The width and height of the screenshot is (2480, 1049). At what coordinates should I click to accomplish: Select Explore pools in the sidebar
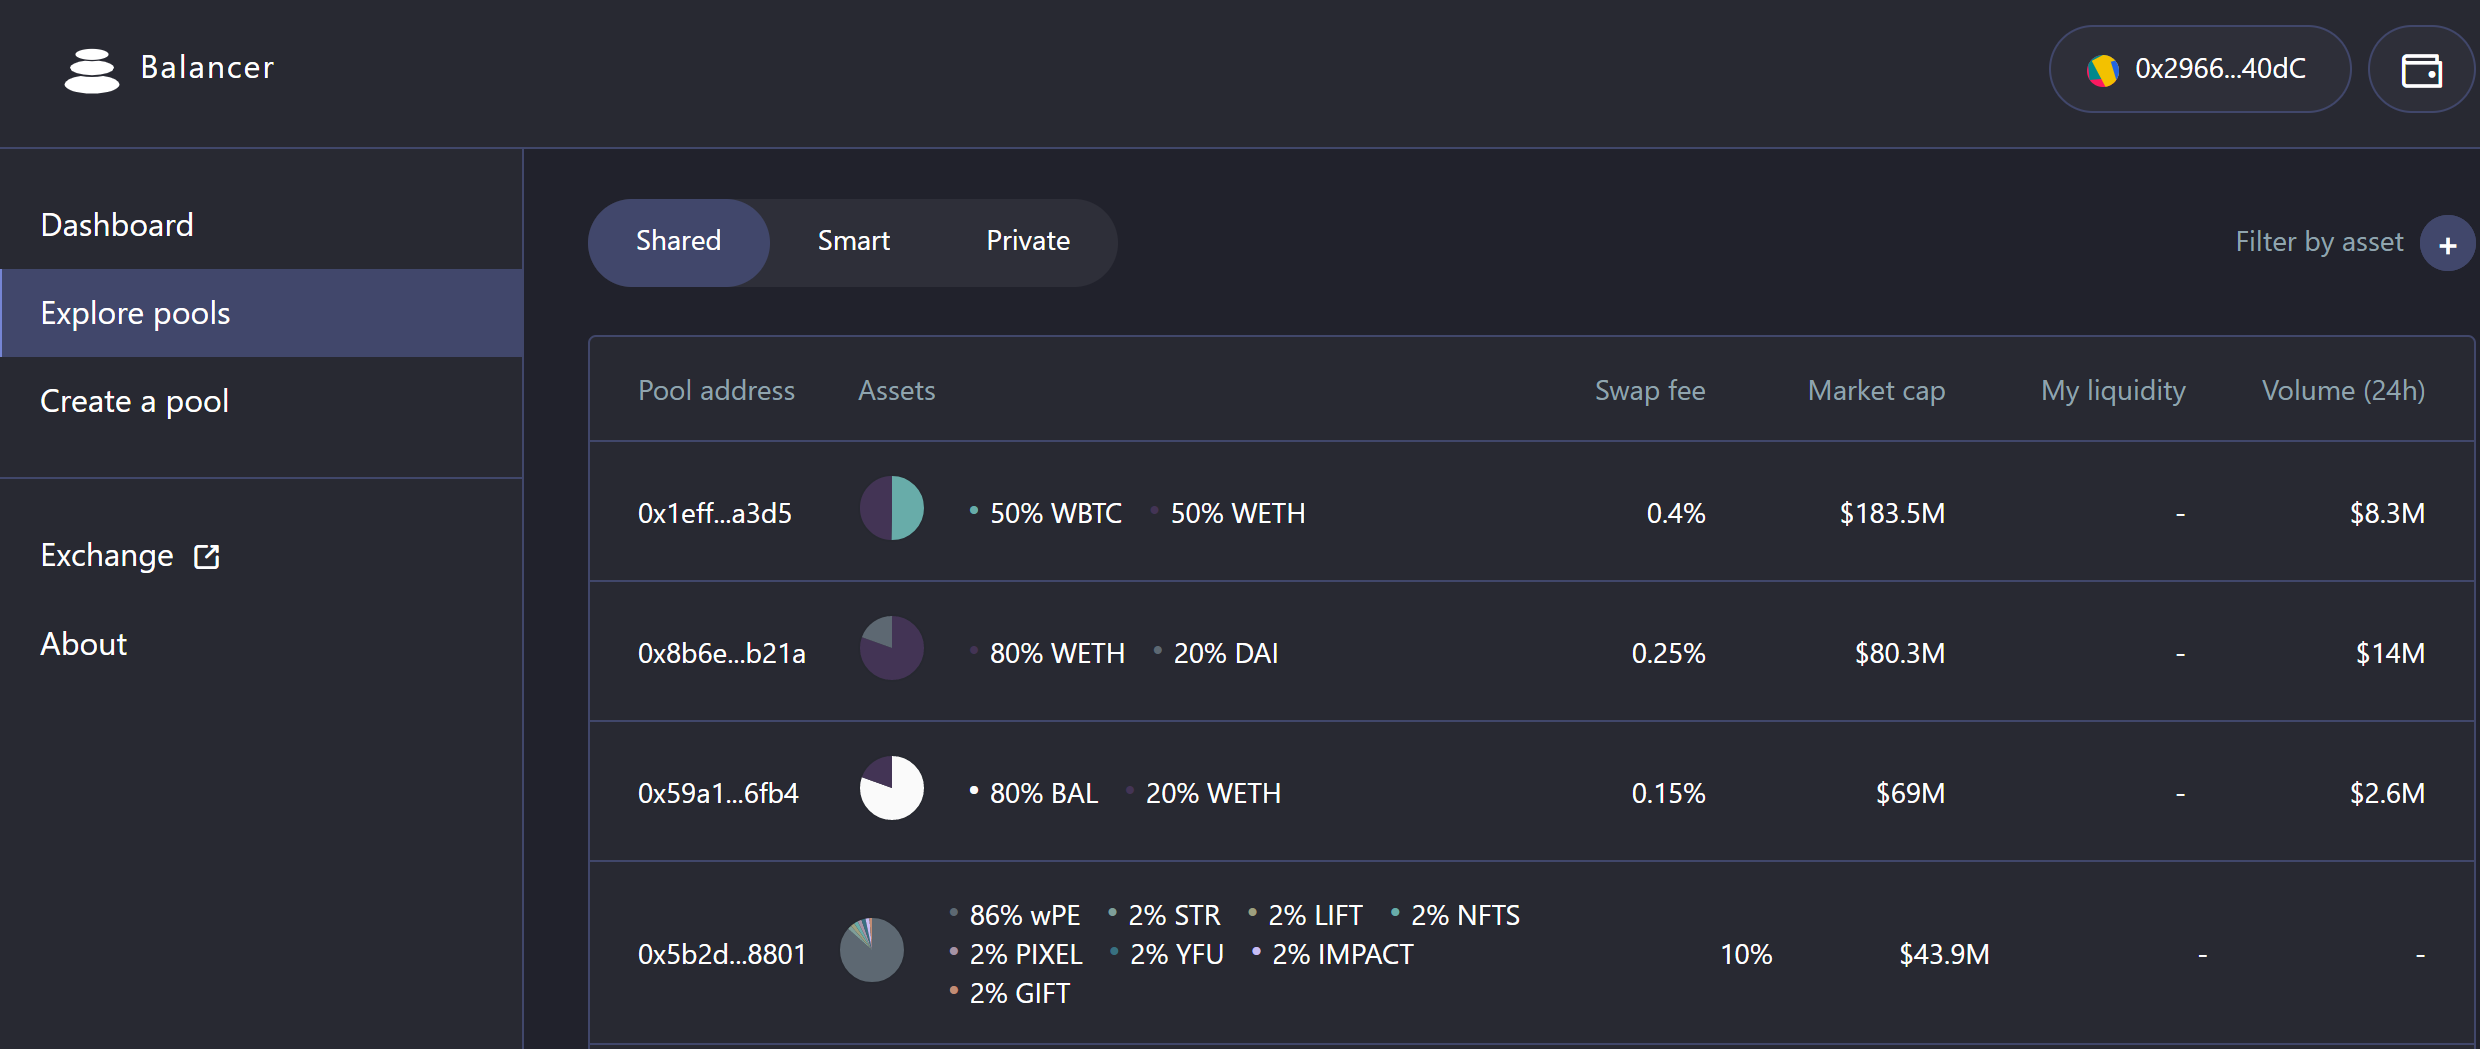coord(261,313)
